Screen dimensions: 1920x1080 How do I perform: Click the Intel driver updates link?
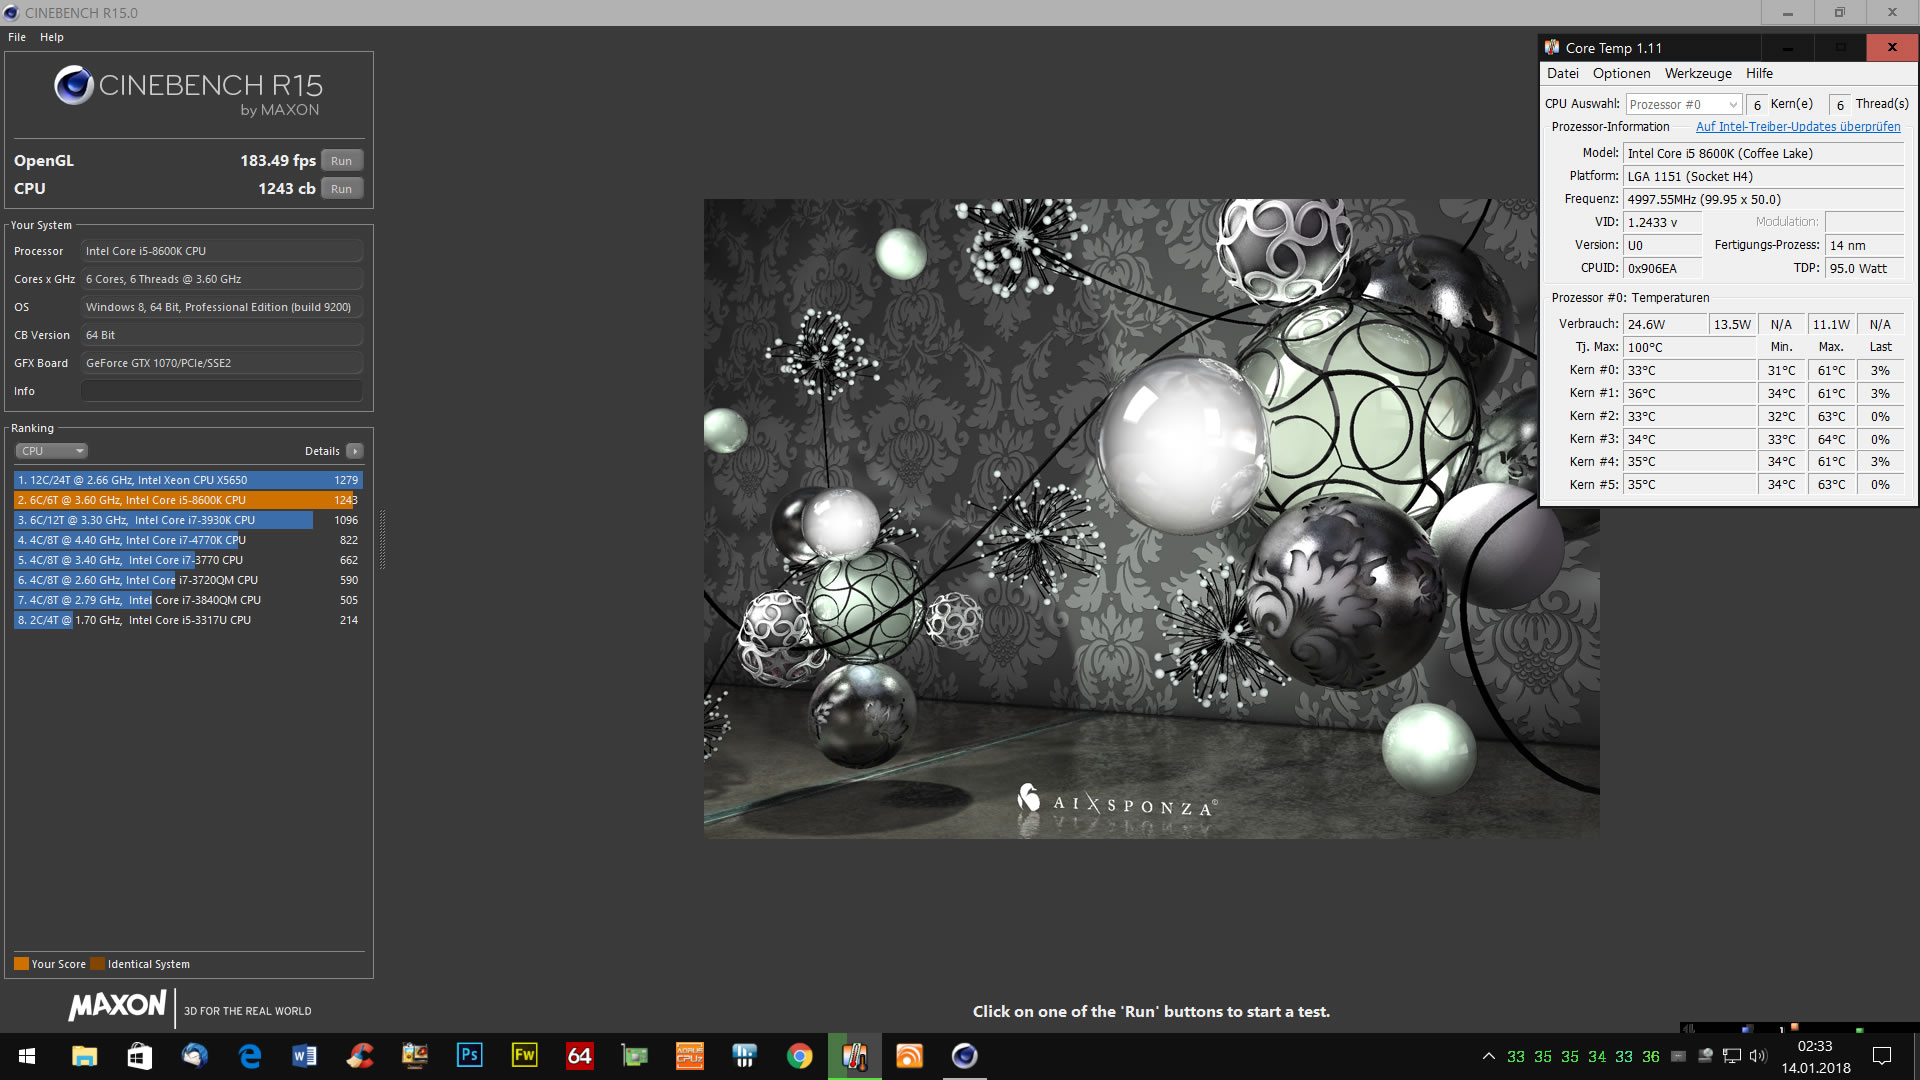click(1797, 127)
